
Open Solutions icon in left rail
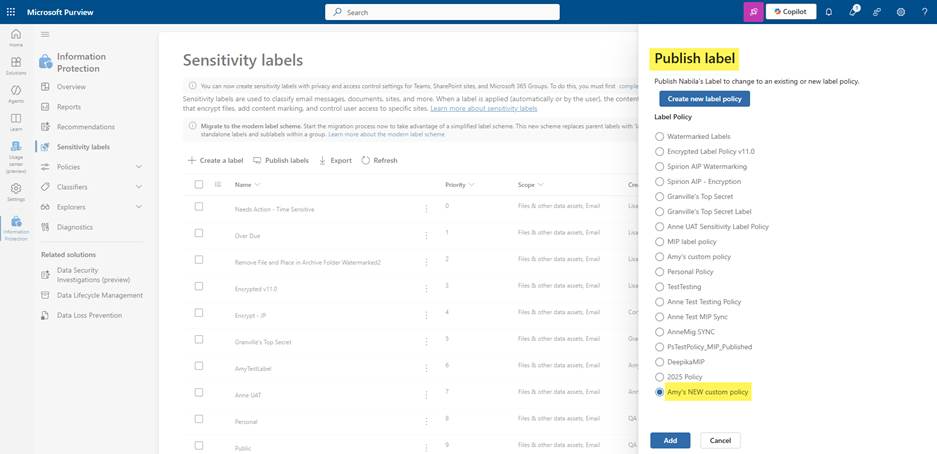(16, 65)
